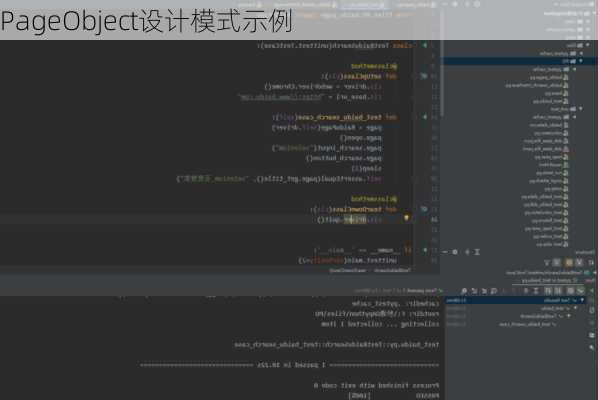Select test_baidu_search_case in test results
This screenshot has height=400, width=598.
(527, 324)
